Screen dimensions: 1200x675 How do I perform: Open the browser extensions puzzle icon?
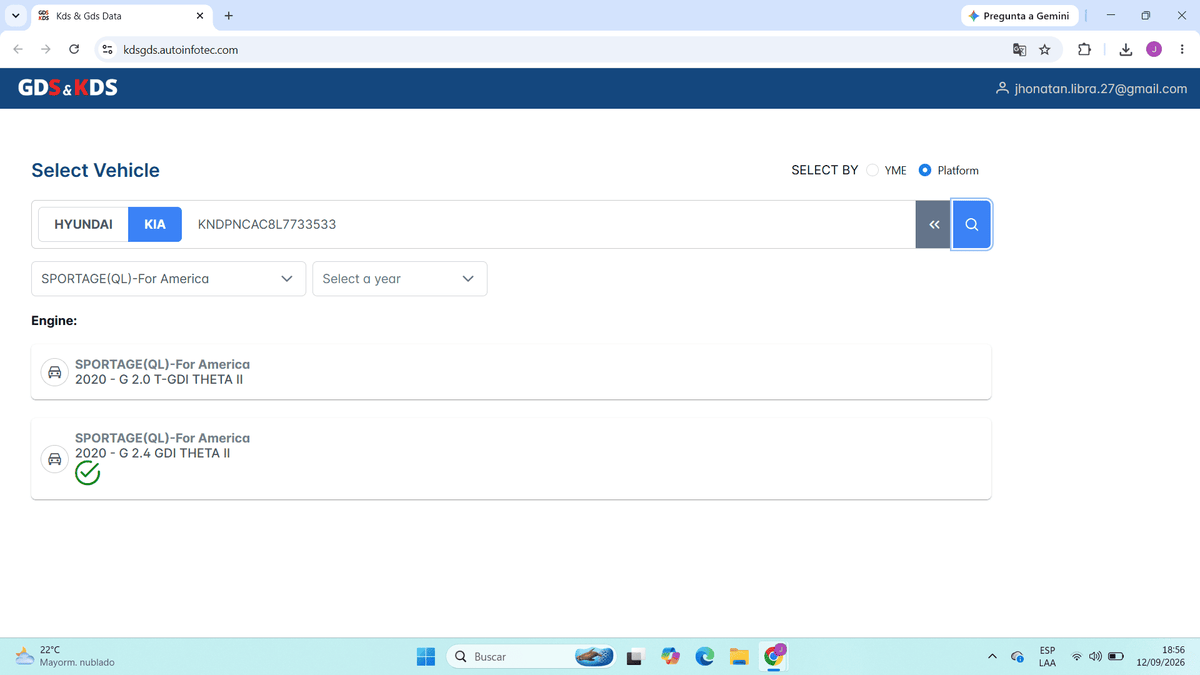pyautogui.click(x=1084, y=49)
